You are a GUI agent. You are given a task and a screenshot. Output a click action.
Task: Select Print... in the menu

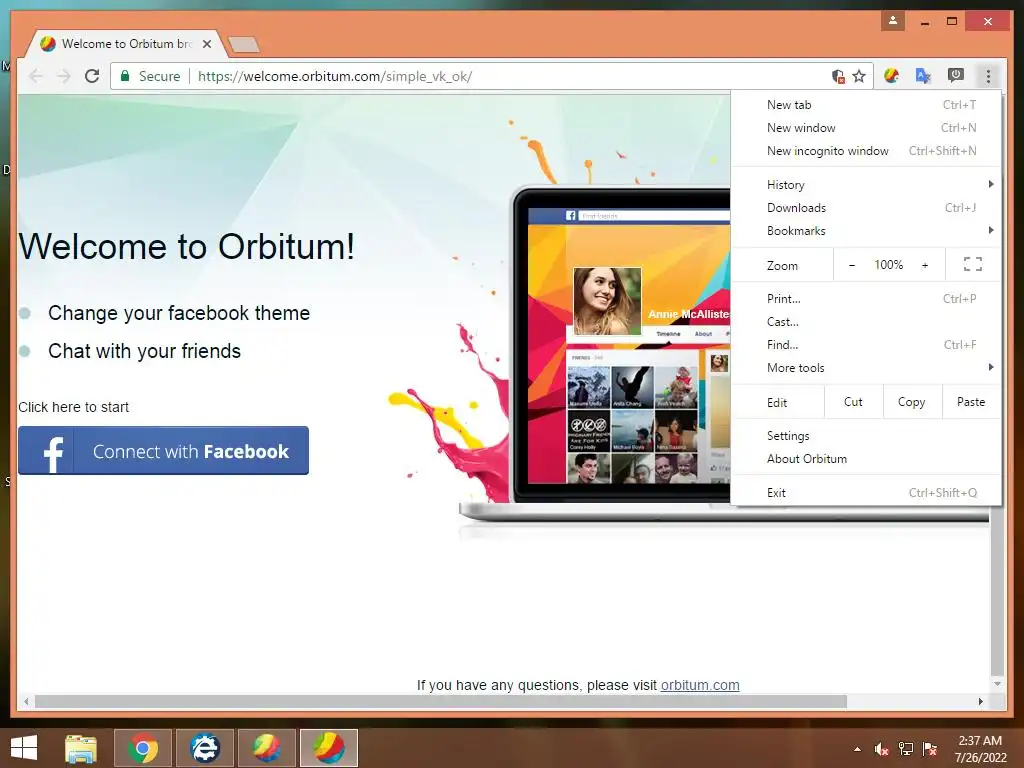click(866, 299)
